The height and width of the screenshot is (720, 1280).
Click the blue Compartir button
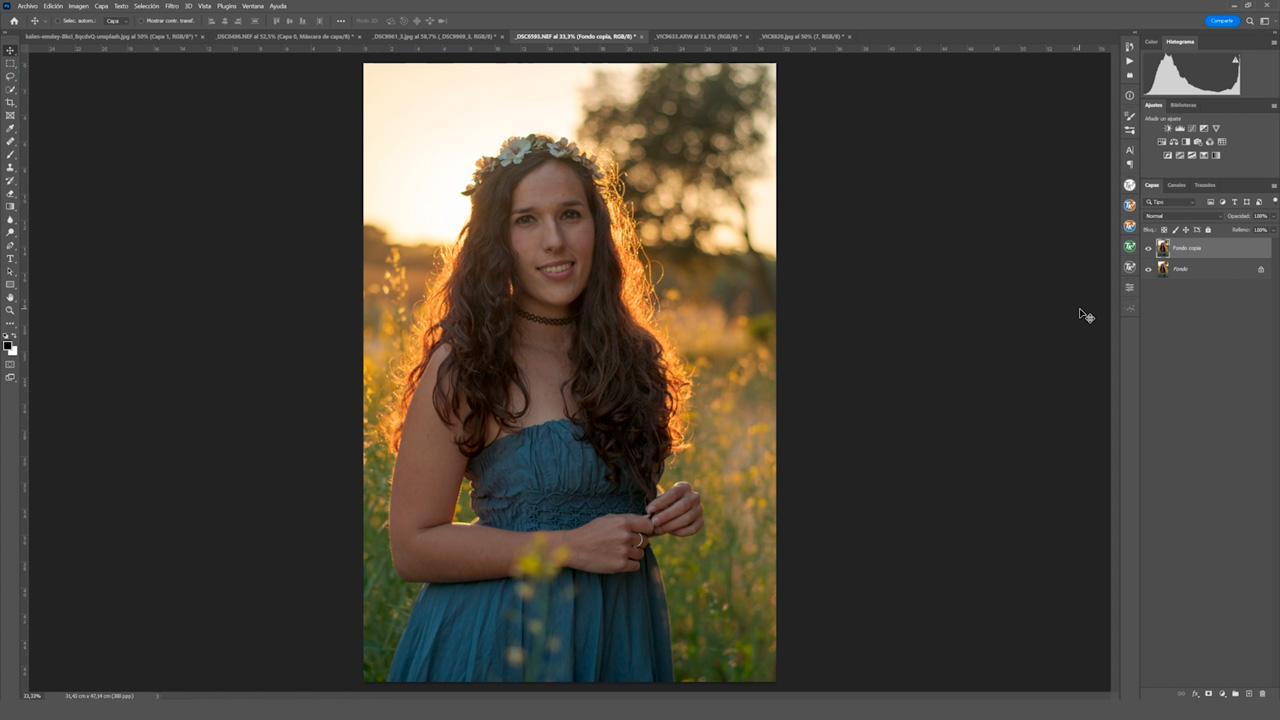pos(1222,20)
